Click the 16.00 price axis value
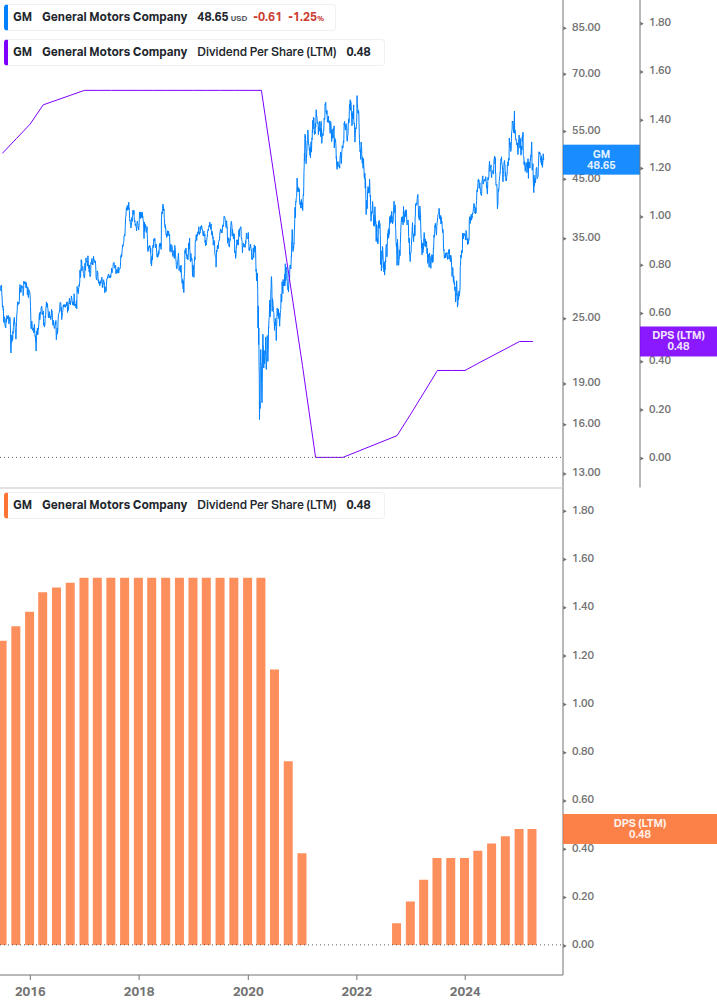The height and width of the screenshot is (1005, 717). [586, 424]
